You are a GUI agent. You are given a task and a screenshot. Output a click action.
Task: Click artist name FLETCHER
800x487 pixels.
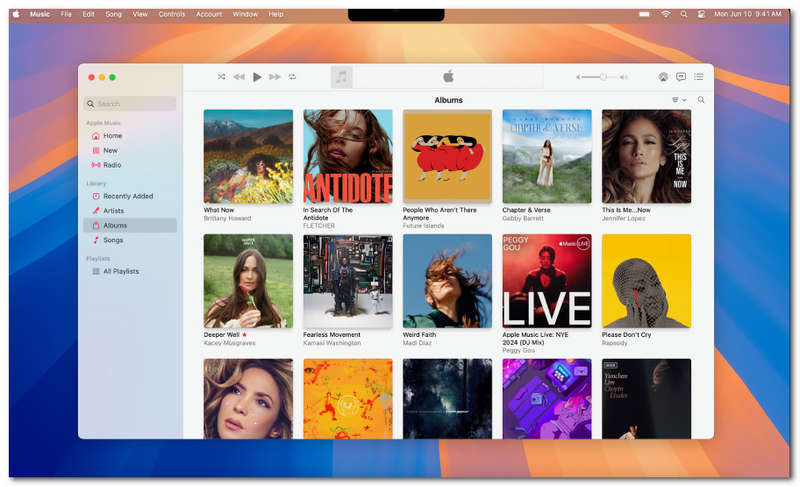pos(319,225)
